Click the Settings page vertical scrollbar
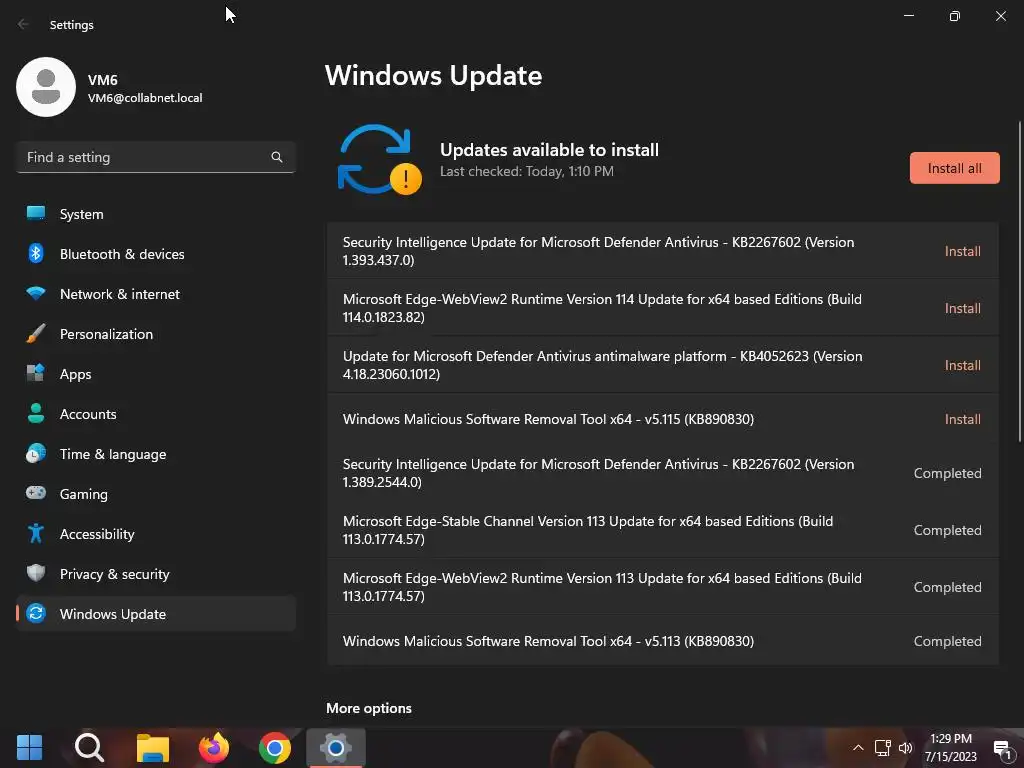 click(x=1019, y=281)
